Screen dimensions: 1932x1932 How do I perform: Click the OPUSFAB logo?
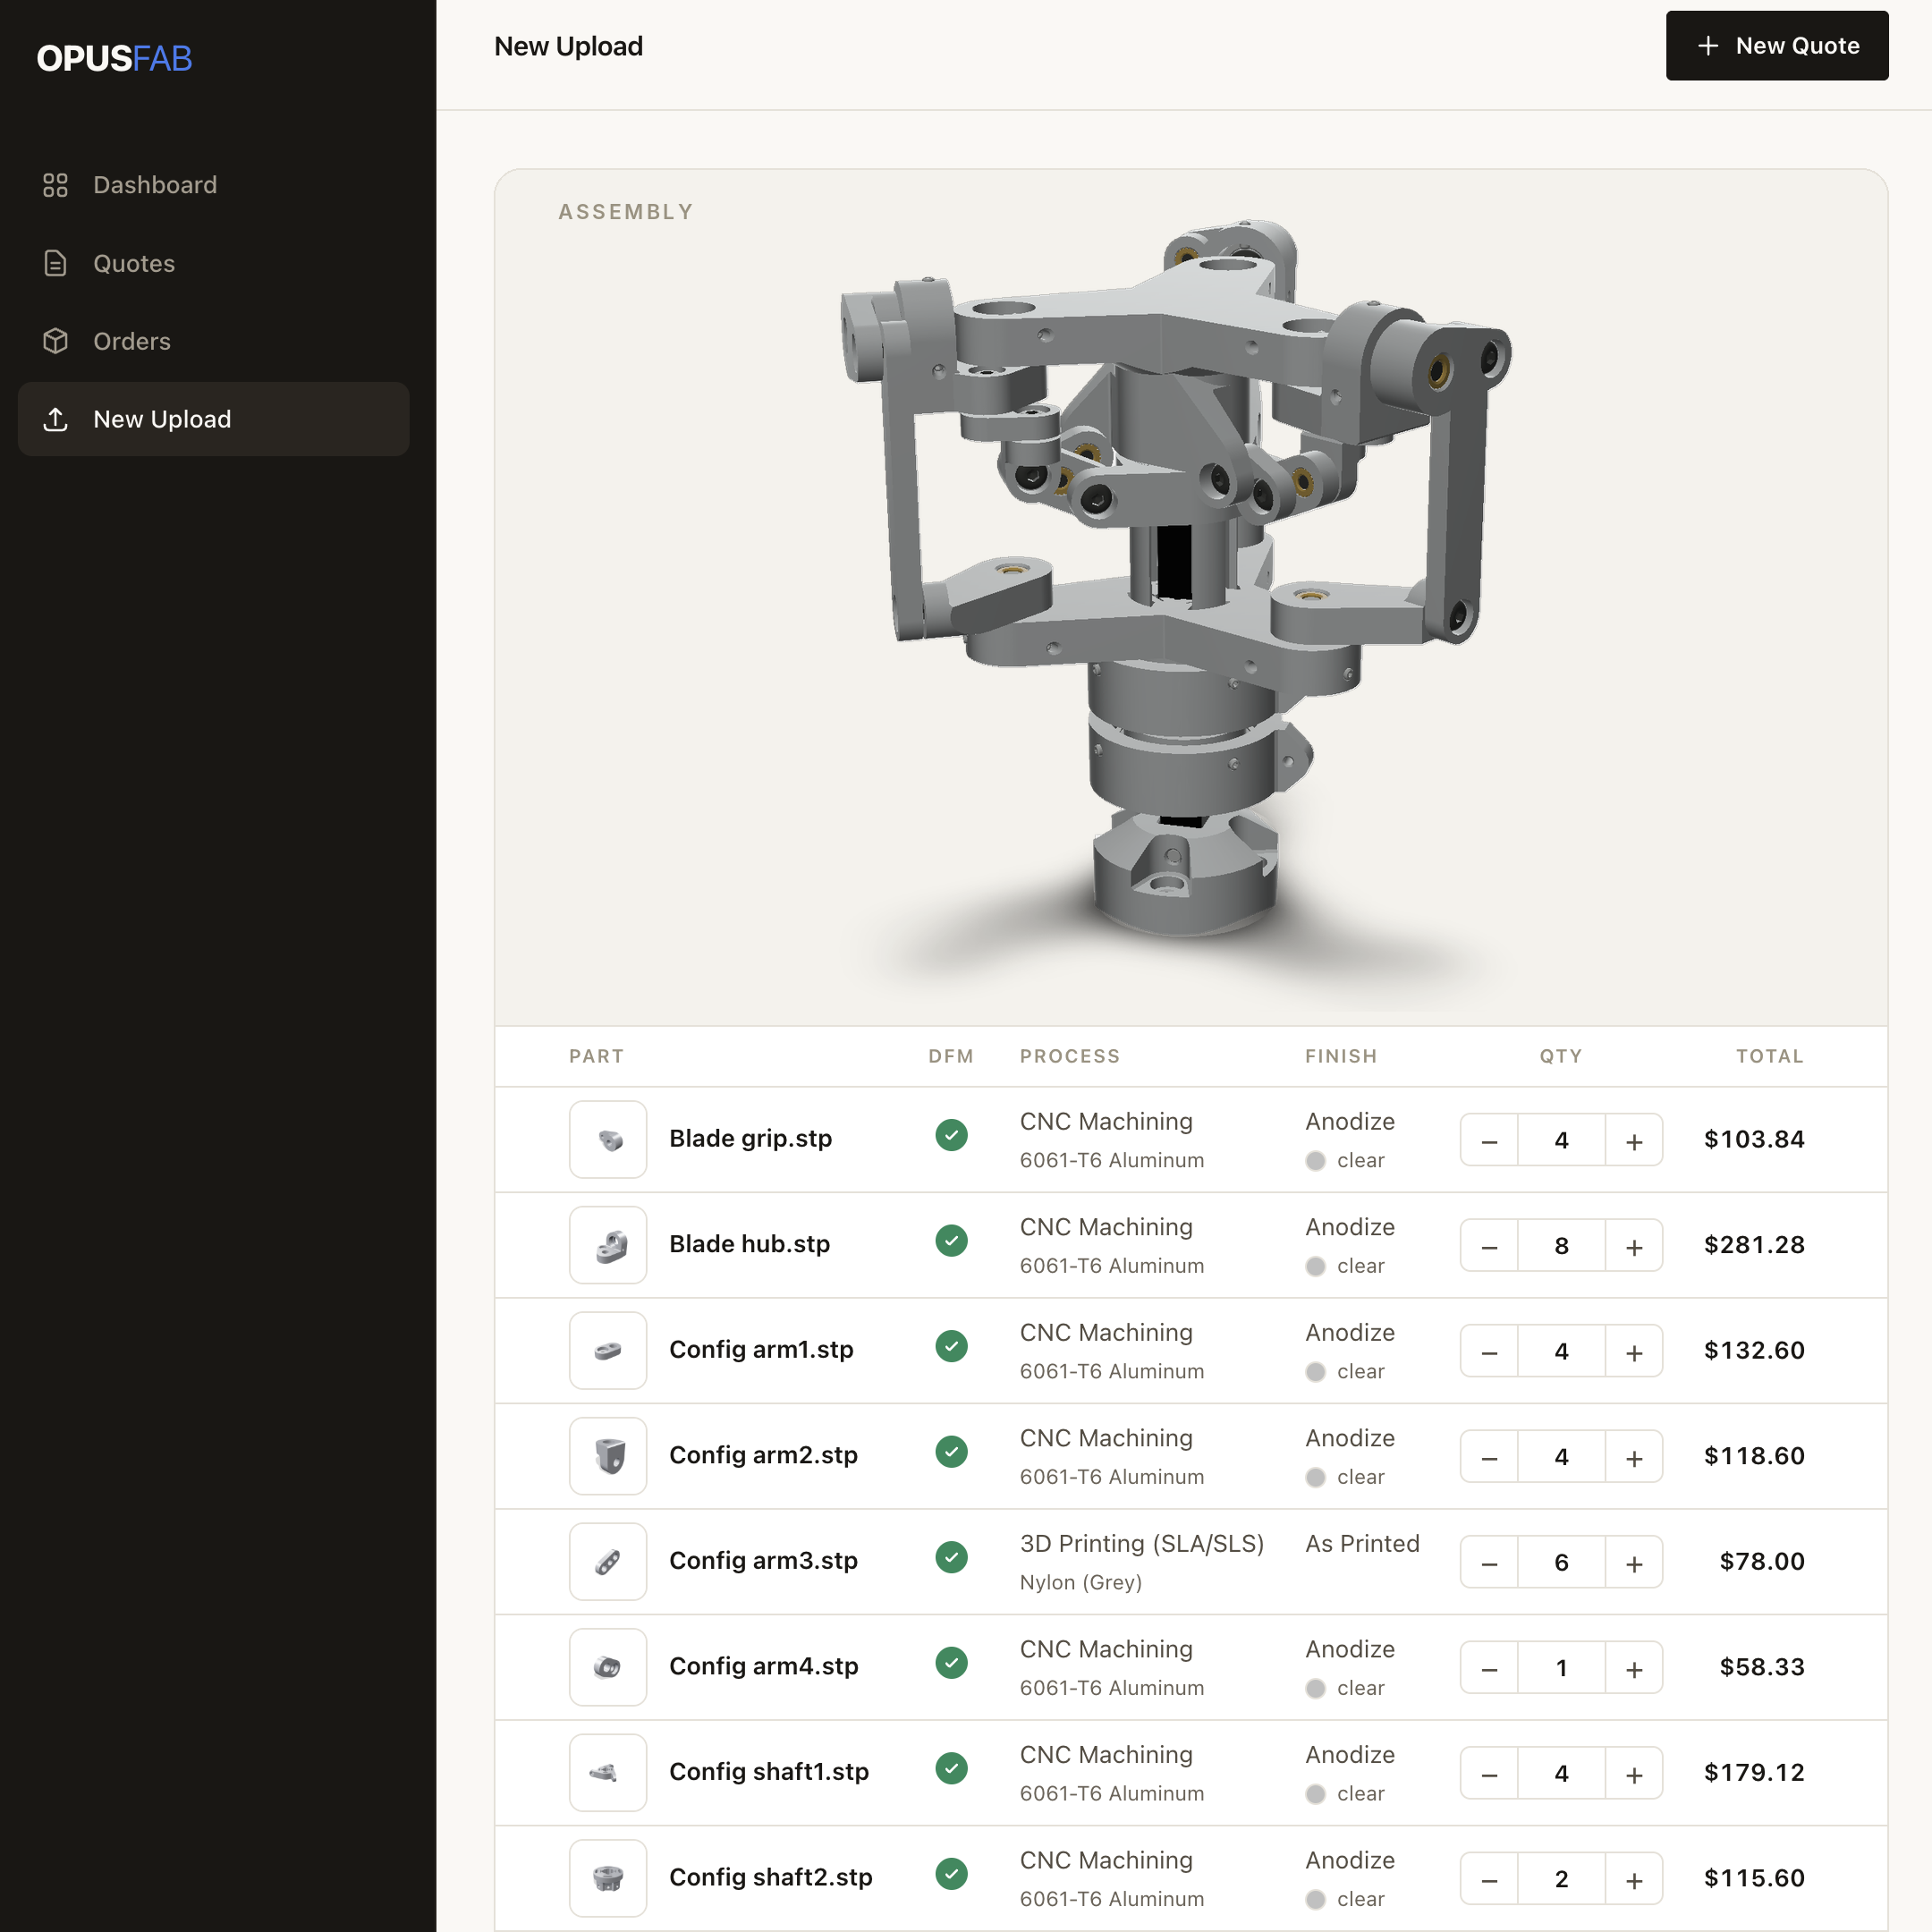[x=115, y=58]
